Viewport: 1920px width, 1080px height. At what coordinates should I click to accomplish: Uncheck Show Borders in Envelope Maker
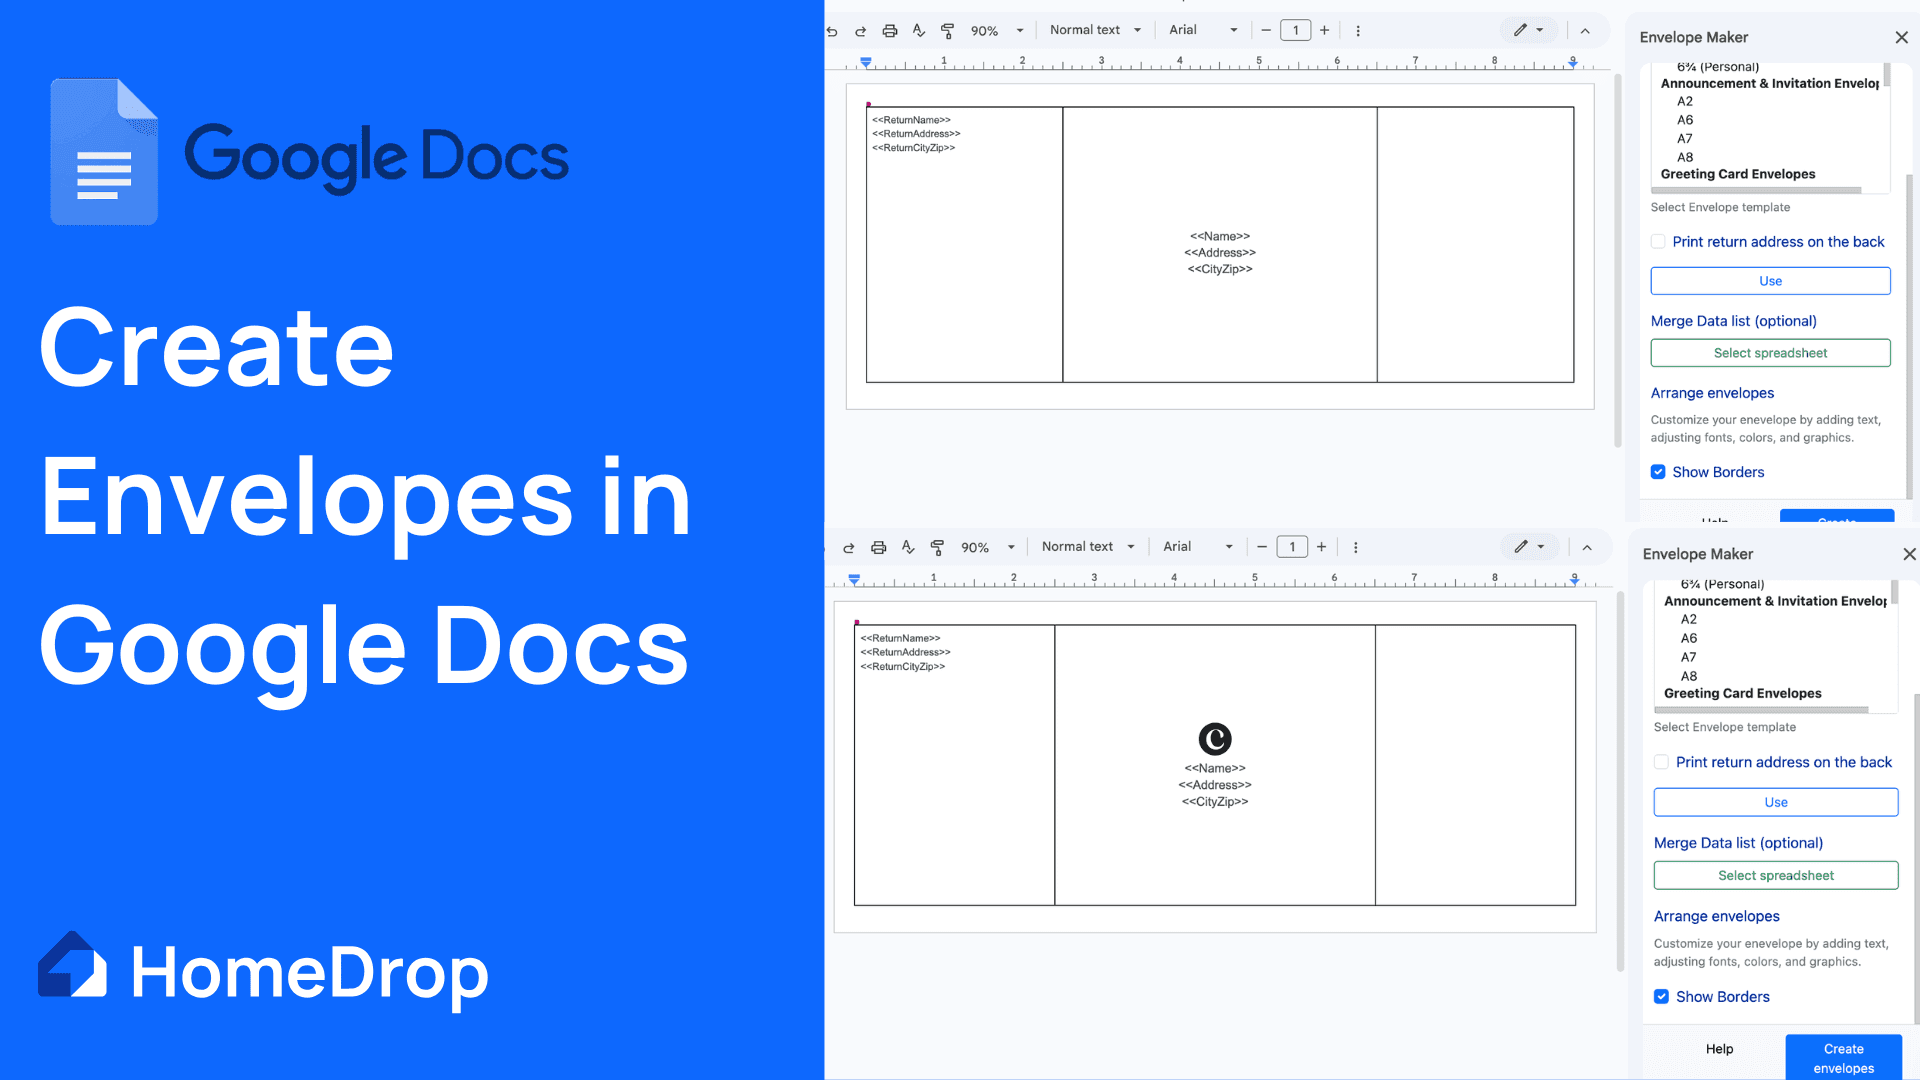click(1658, 471)
